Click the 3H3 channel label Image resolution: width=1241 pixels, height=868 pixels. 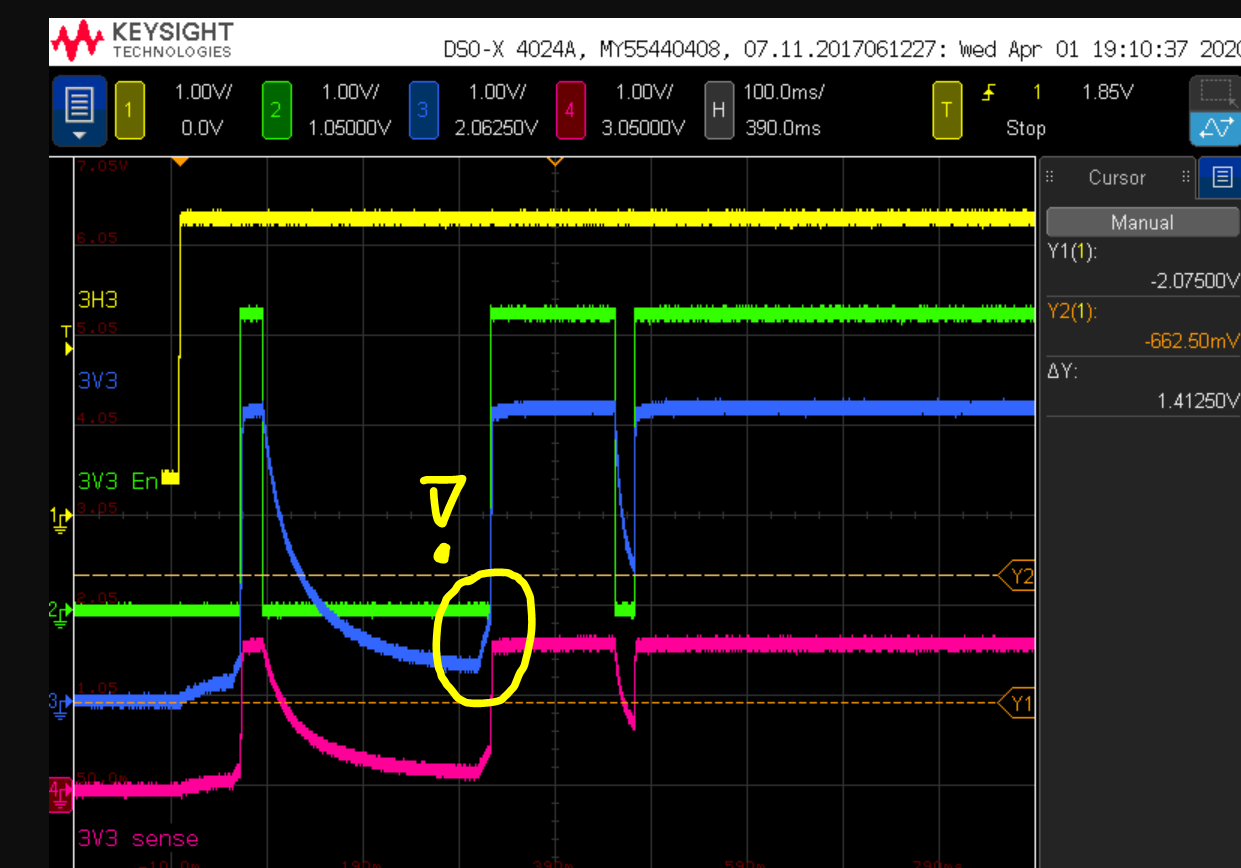pyautogui.click(x=98, y=298)
